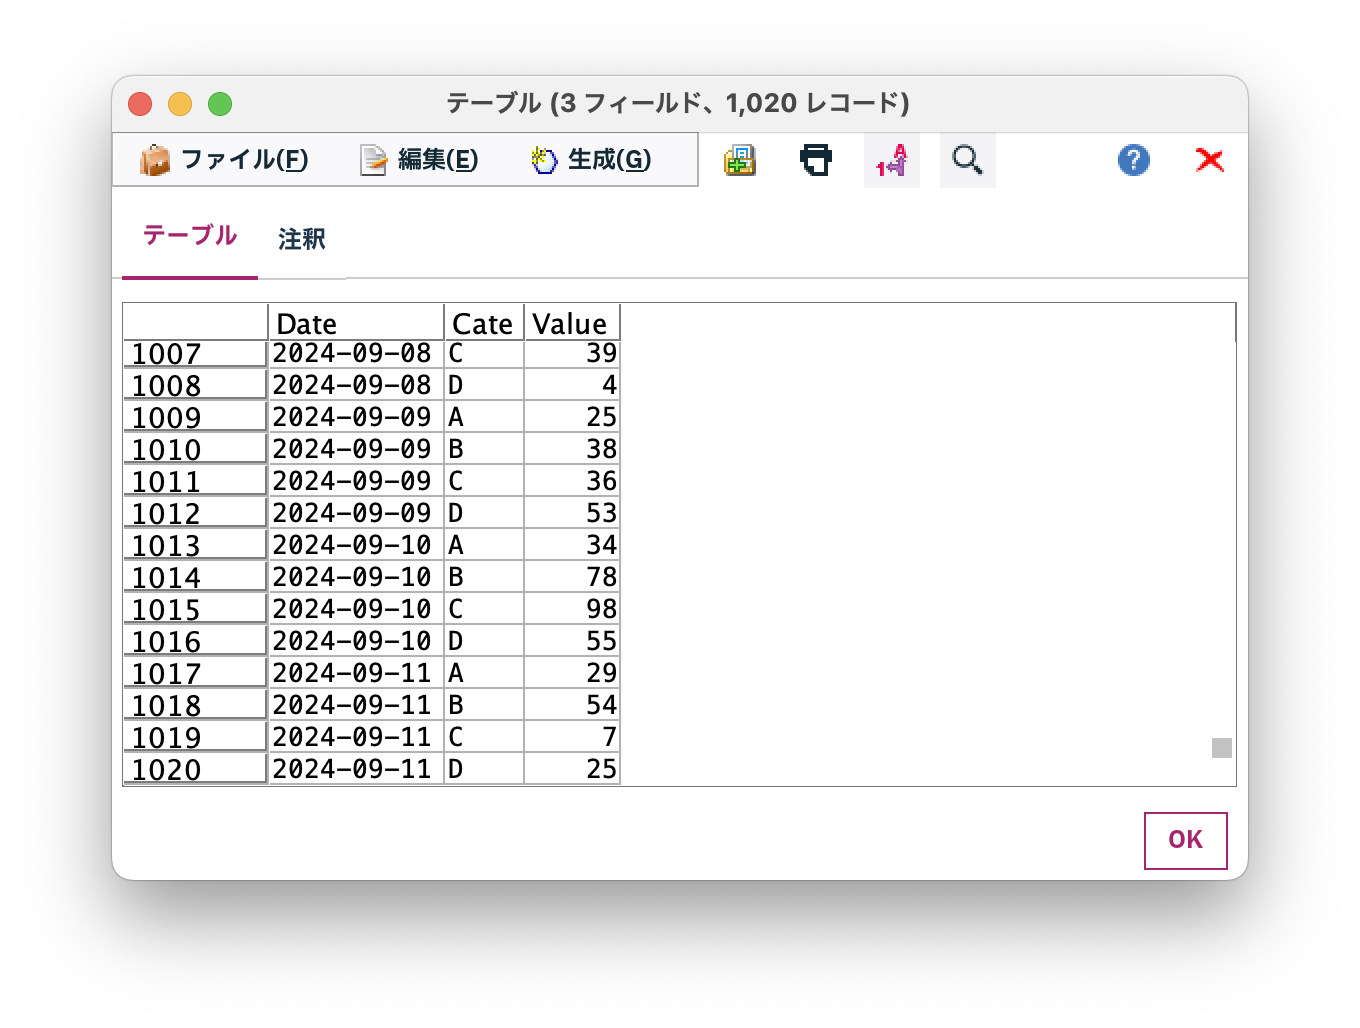Open the search magnifier tool
This screenshot has width=1360, height=1028.
(966, 160)
